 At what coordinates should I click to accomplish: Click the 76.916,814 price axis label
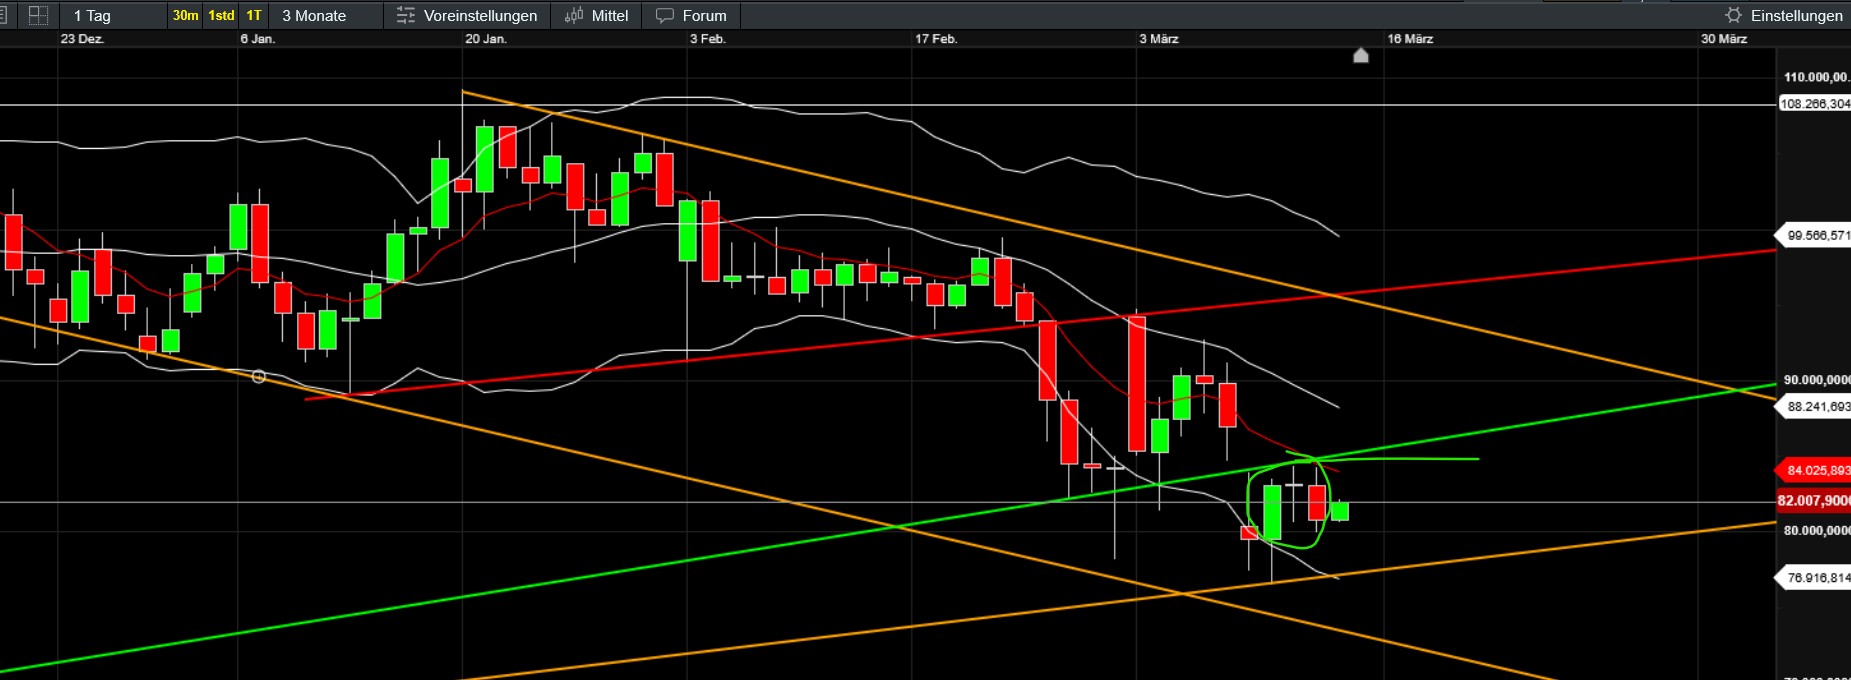click(1814, 578)
